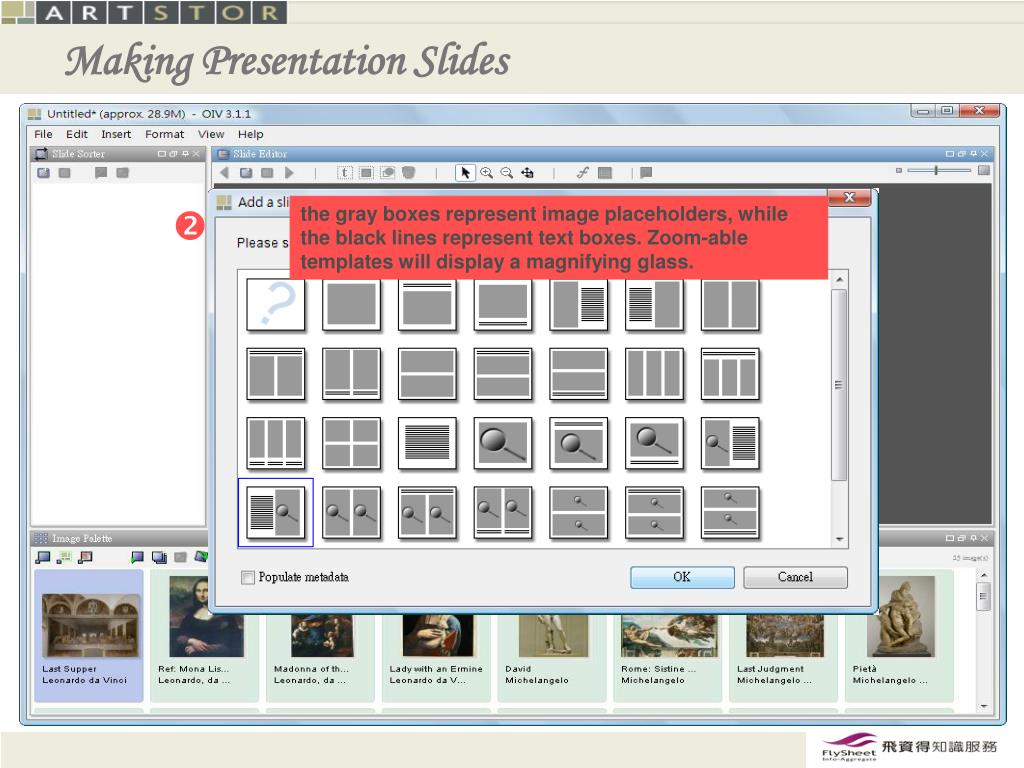Choose the three-column images template without title
Screen dimensions: 1024x768
coord(654,374)
